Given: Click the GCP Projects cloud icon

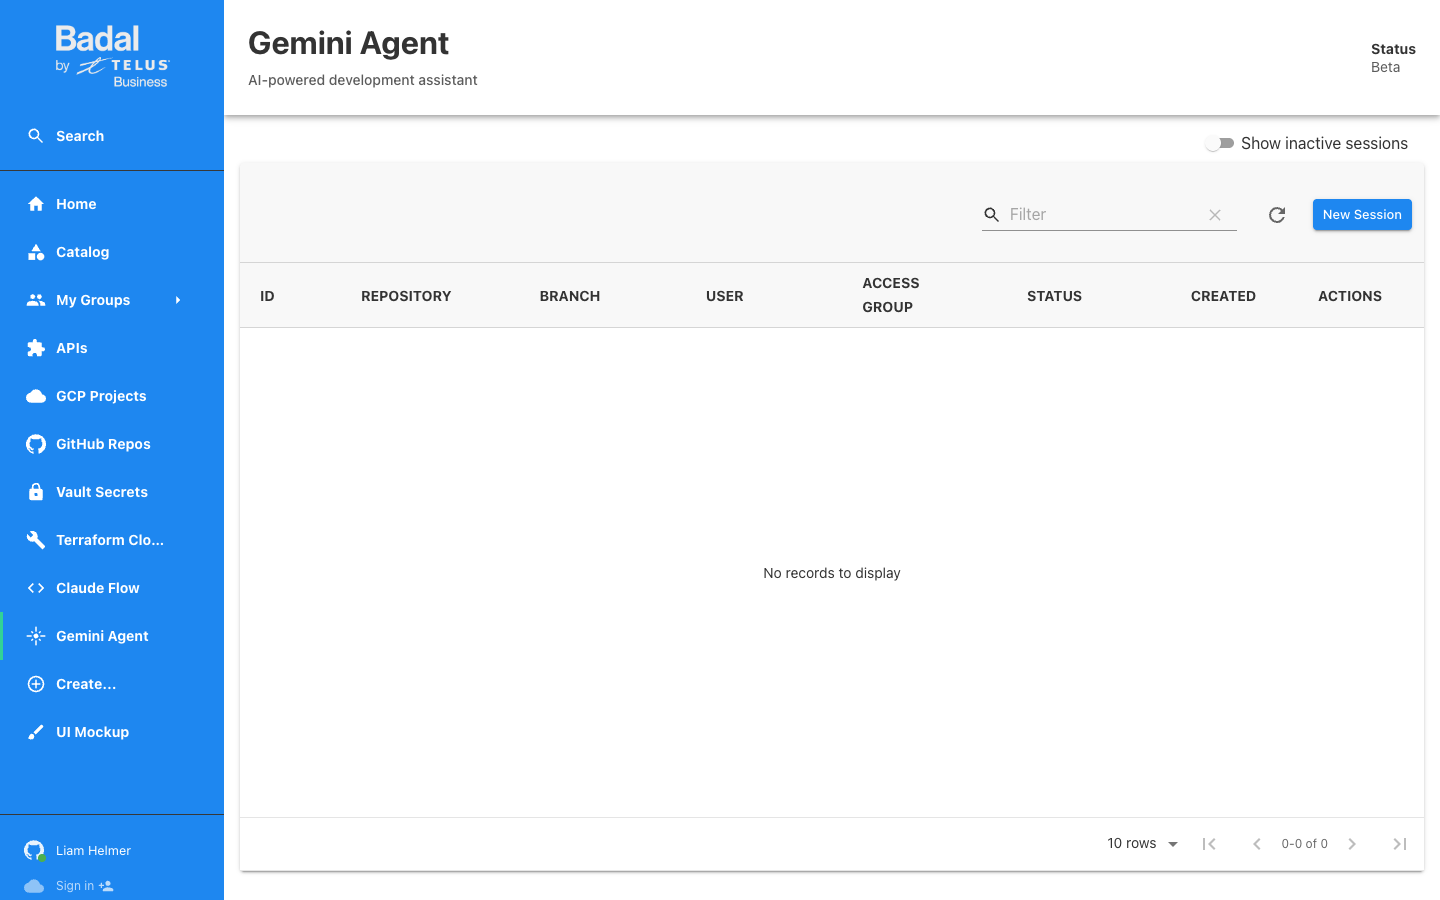Looking at the screenshot, I should [36, 396].
